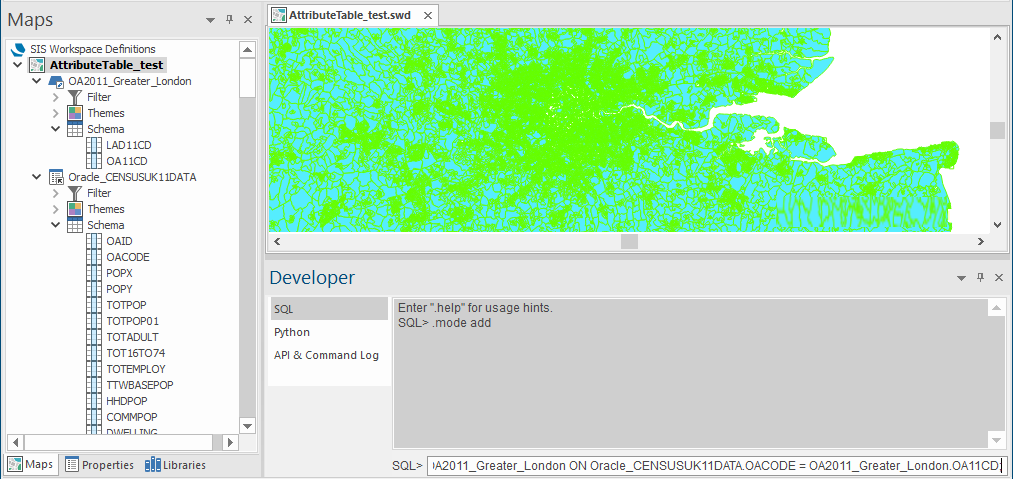Click the Maps tree horizontal scroll right arrow
The image size is (1013, 479).
point(230,443)
